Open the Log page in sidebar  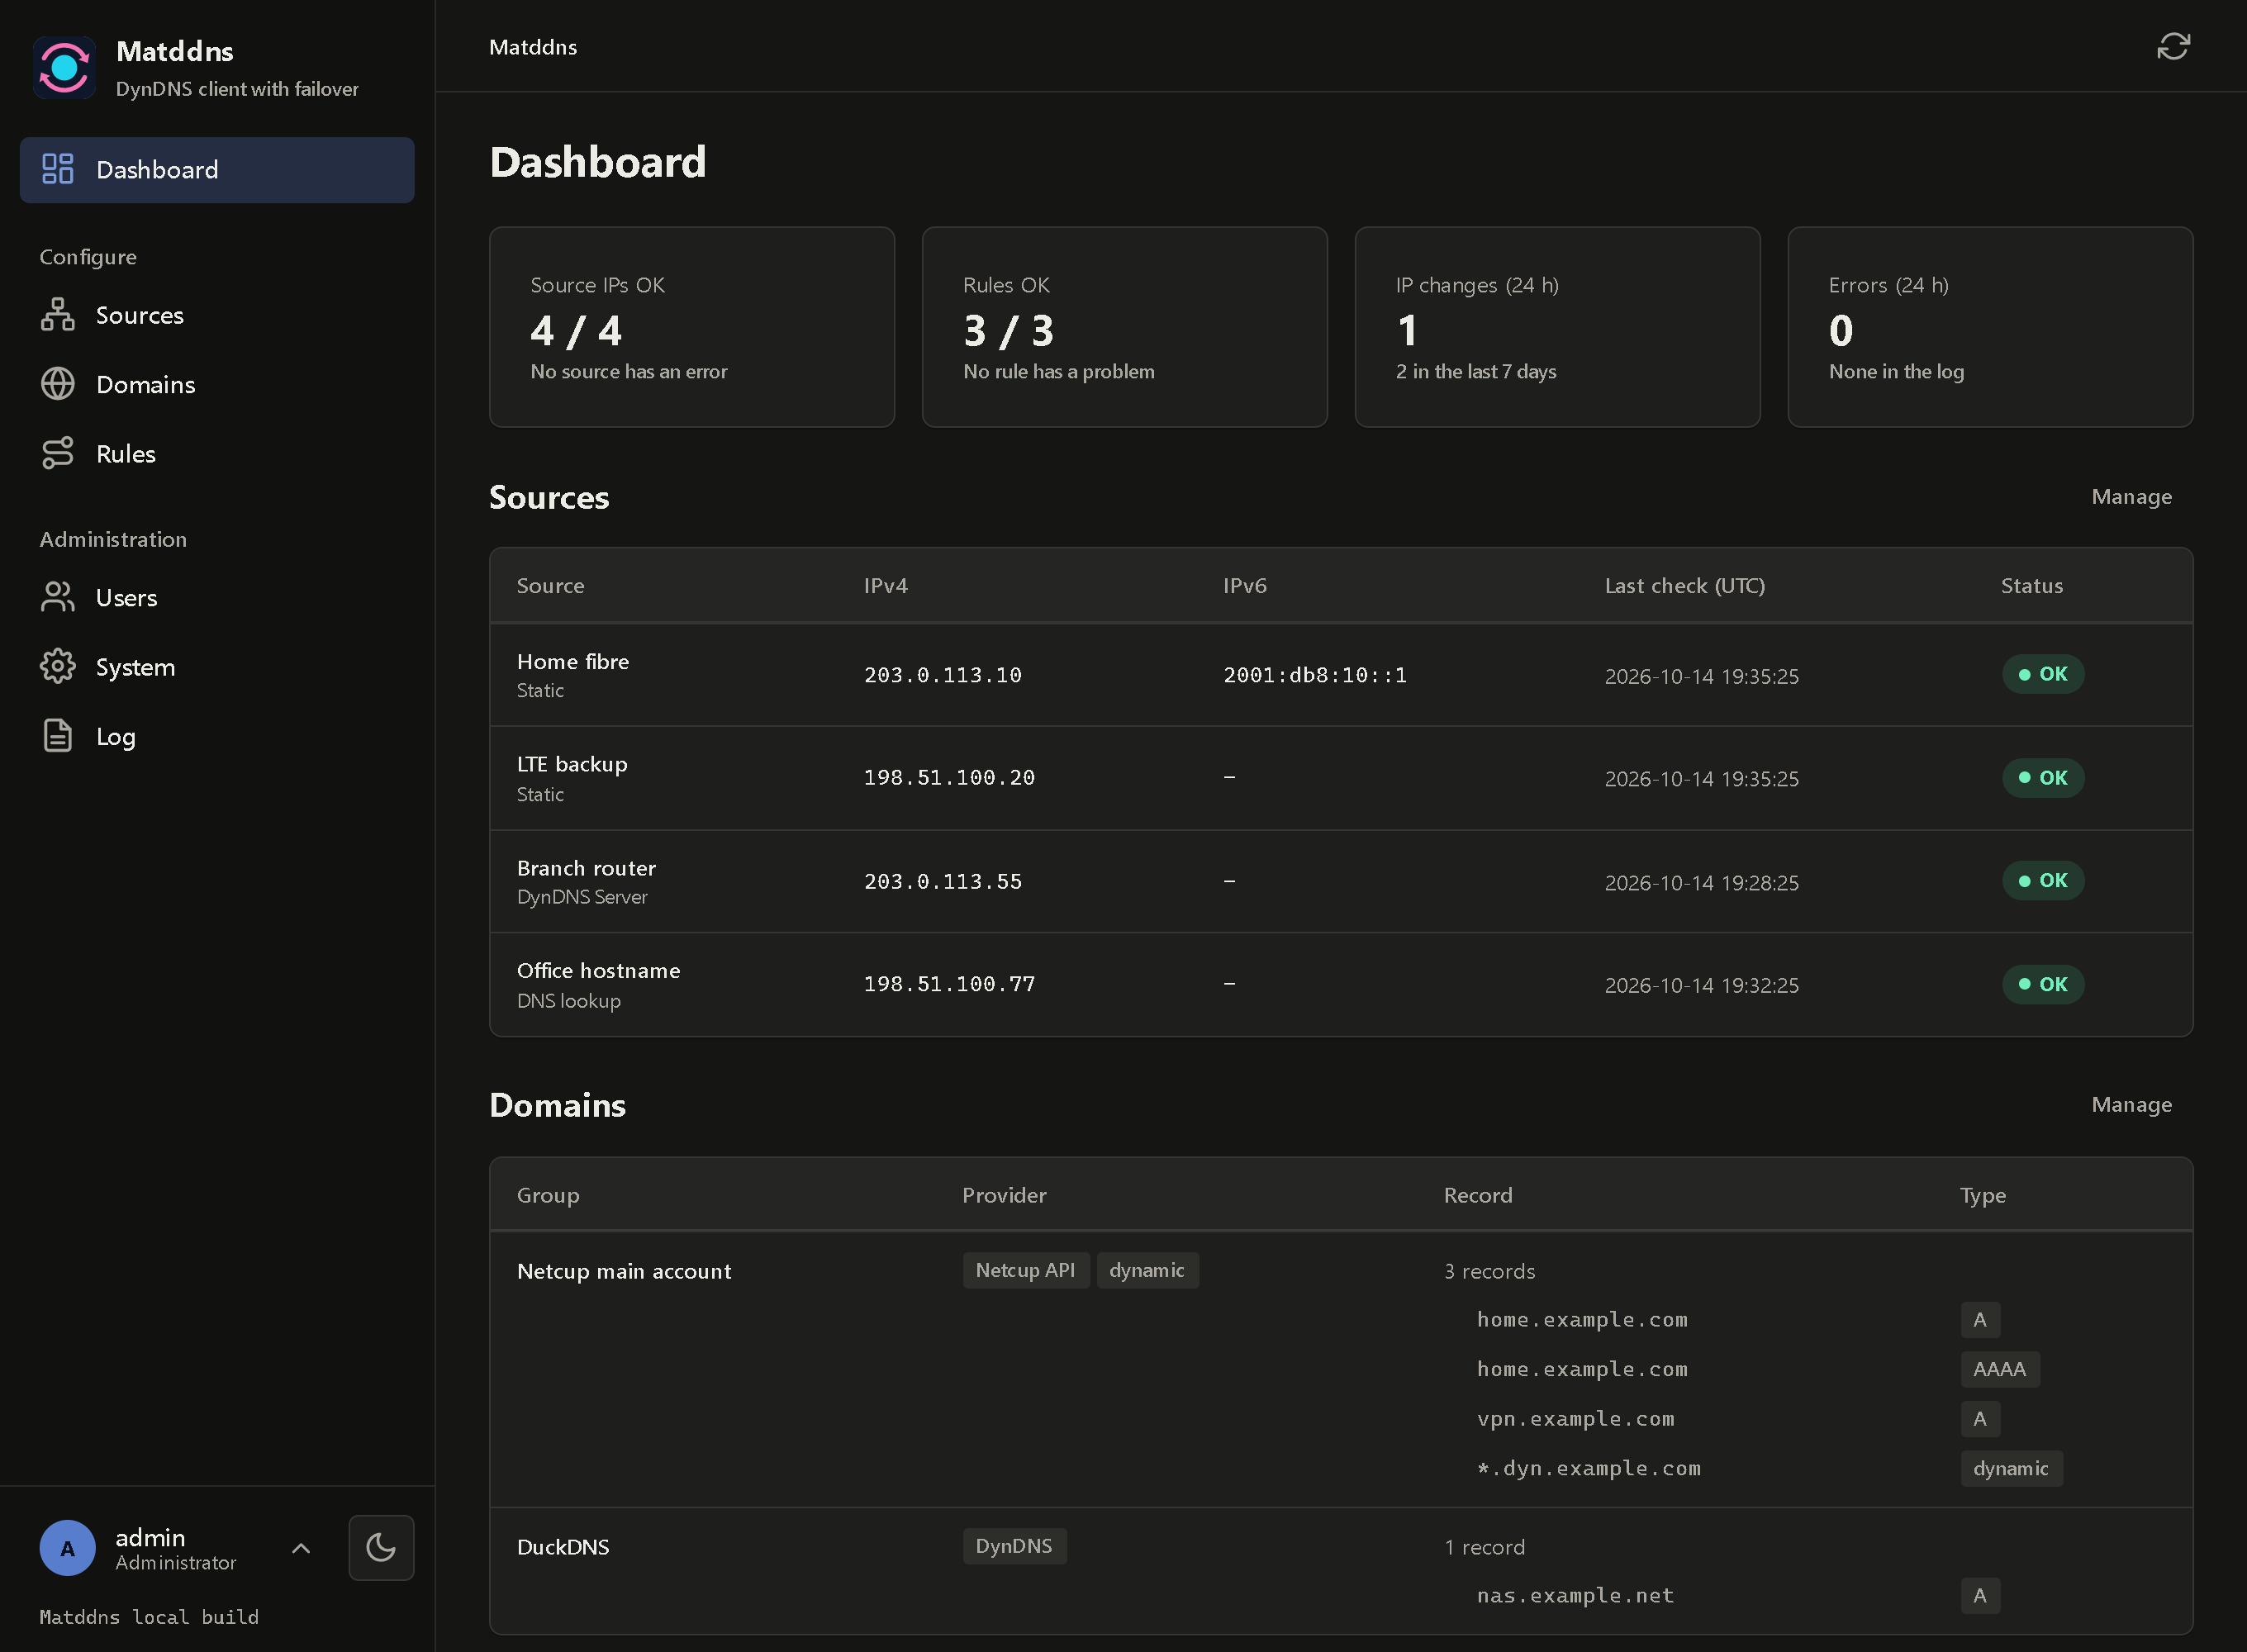click(x=217, y=736)
